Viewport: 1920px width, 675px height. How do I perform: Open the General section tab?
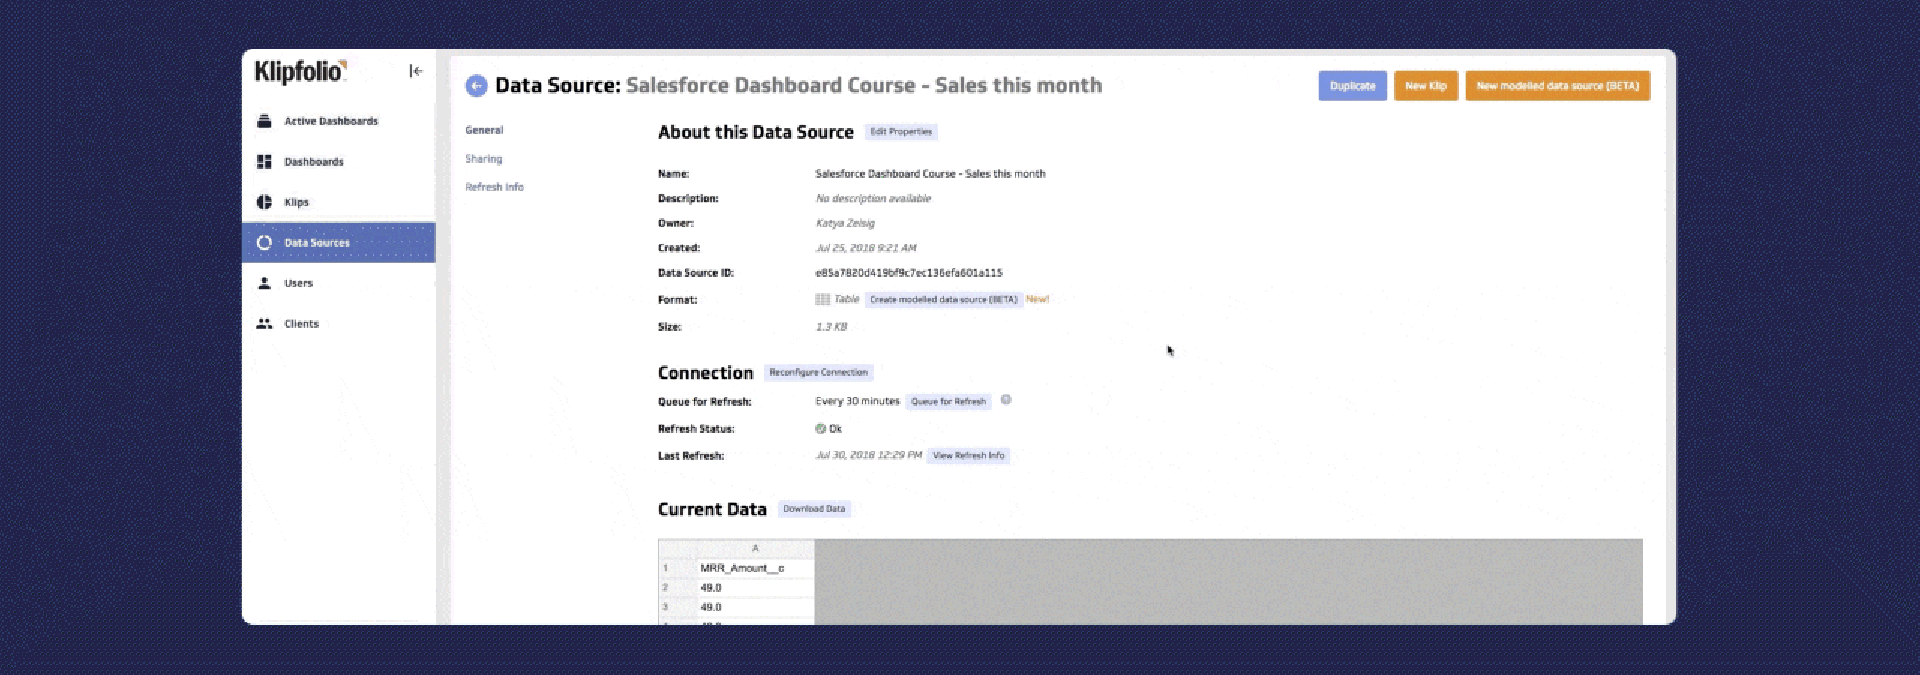484,130
